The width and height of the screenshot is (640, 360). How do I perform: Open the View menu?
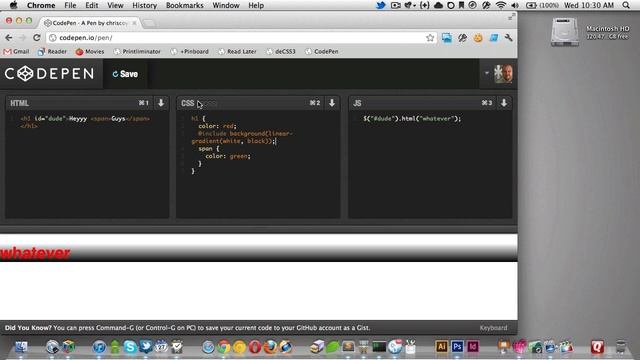(115, 5)
